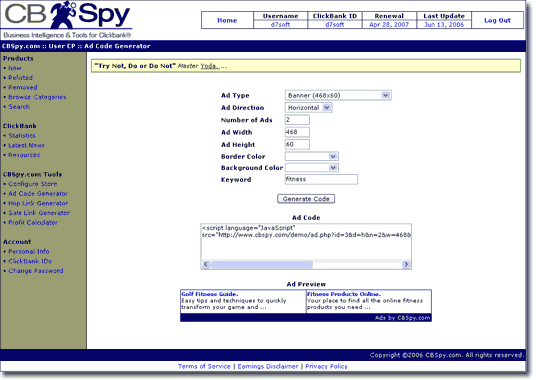
Task: Open Browse Categories in Products
Action: 37,97
